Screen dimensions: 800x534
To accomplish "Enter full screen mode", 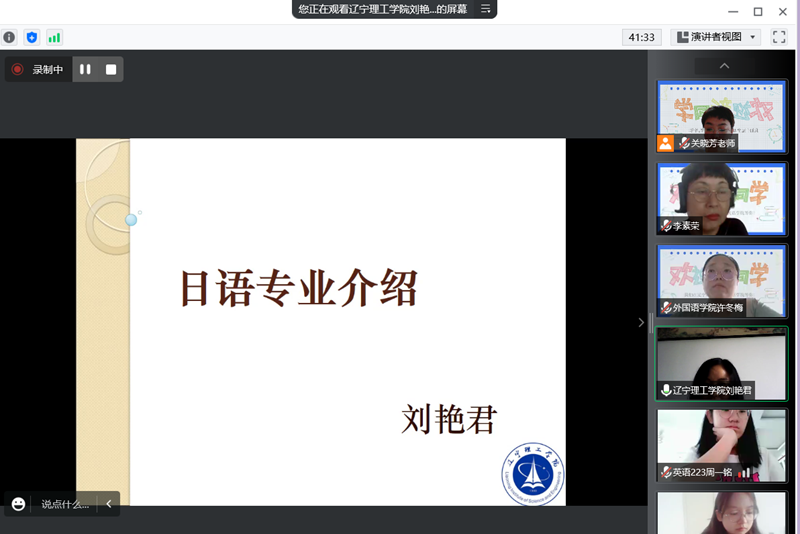I will click(779, 37).
